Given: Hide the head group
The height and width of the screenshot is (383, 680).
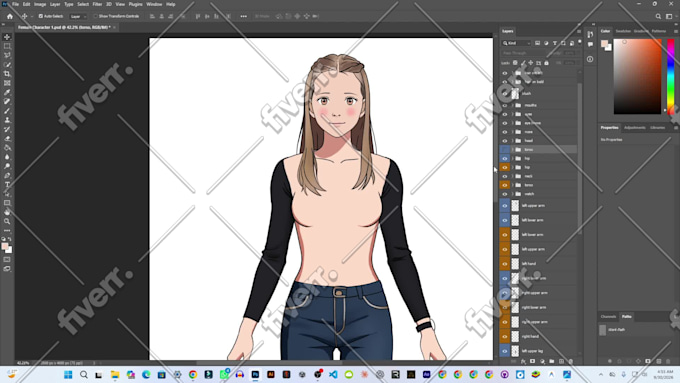Looking at the screenshot, I should 505,141.
